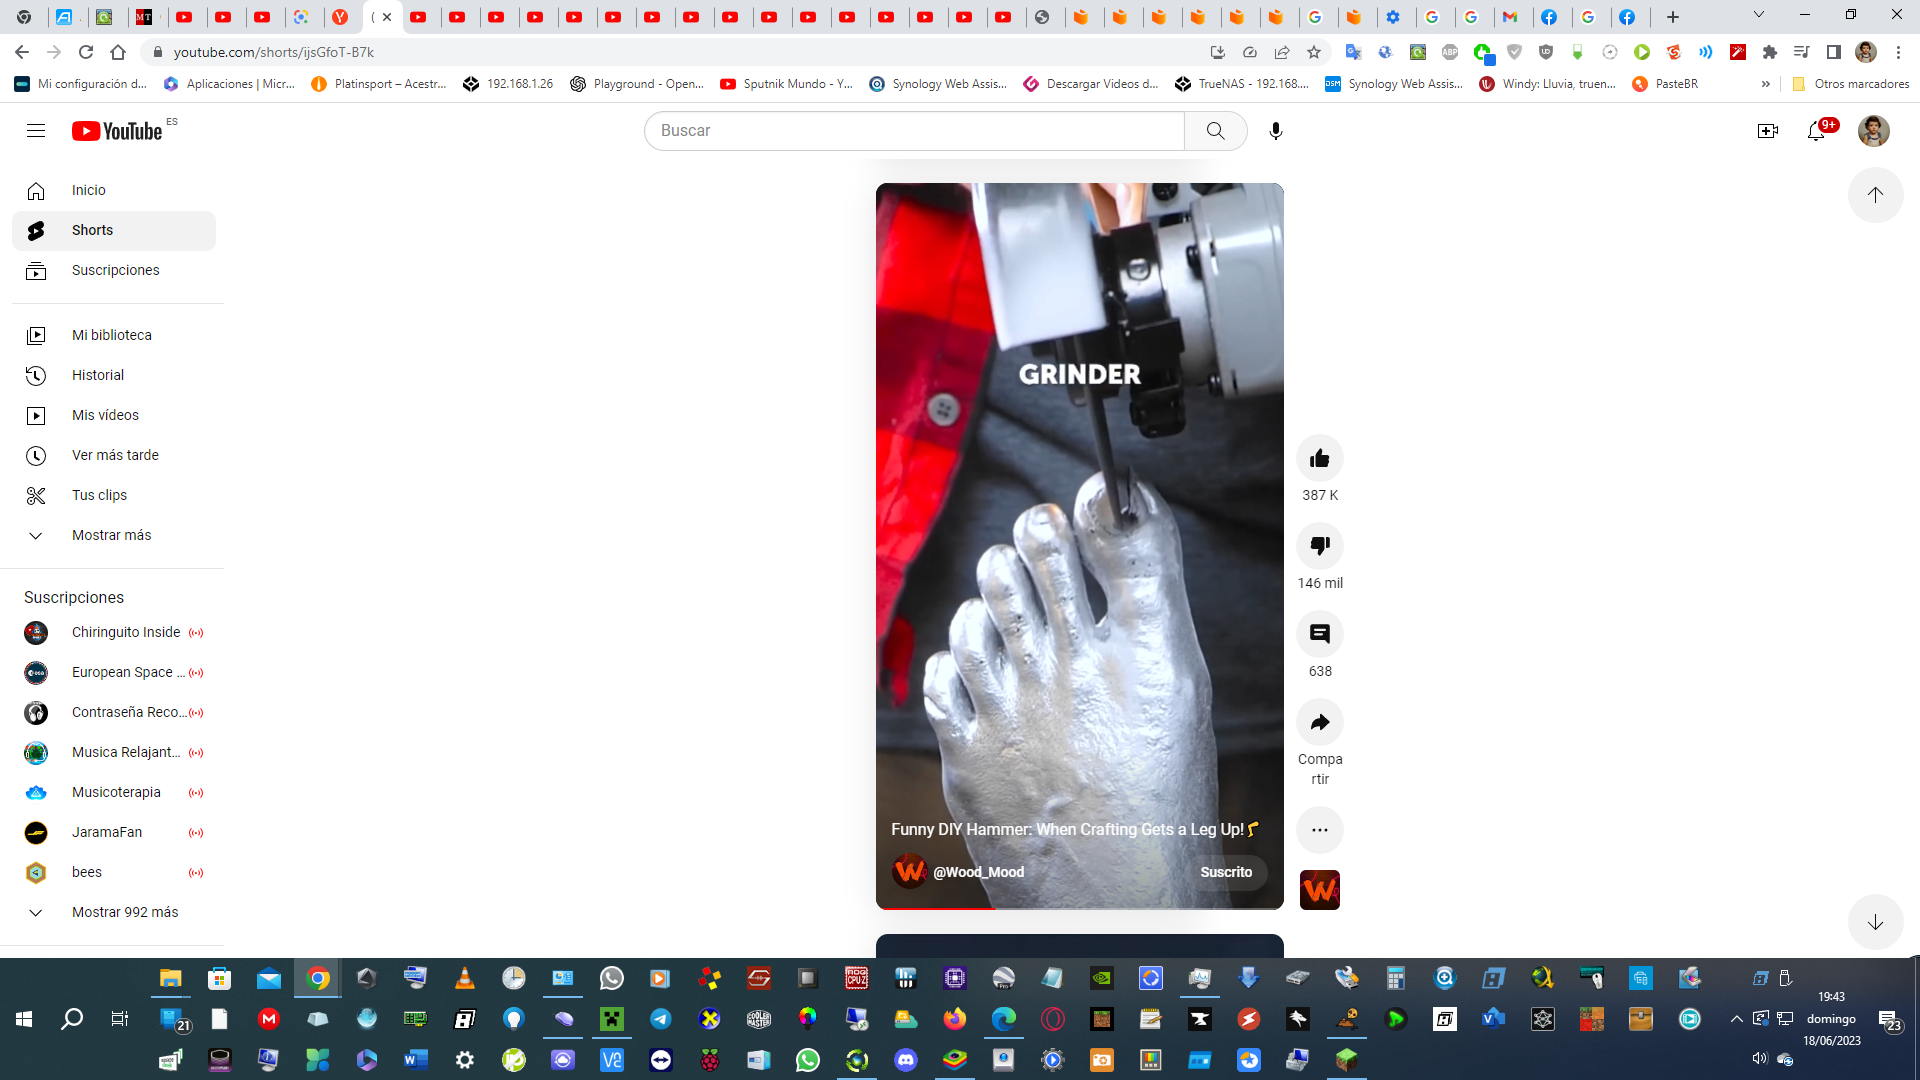
Task: Go to the next Short with down arrow
Action: 1875,922
